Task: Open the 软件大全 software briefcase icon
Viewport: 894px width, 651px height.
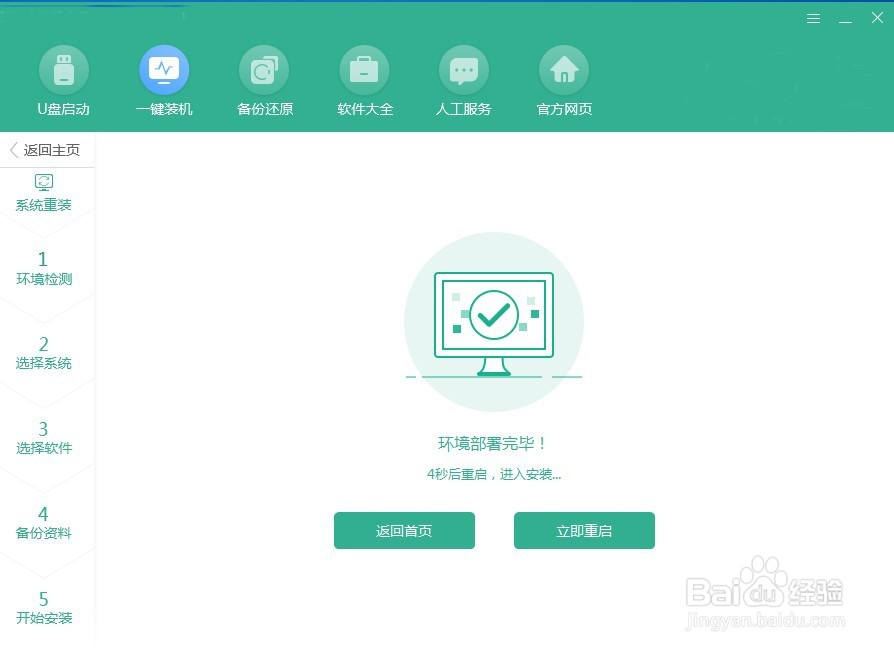Action: click(x=364, y=70)
